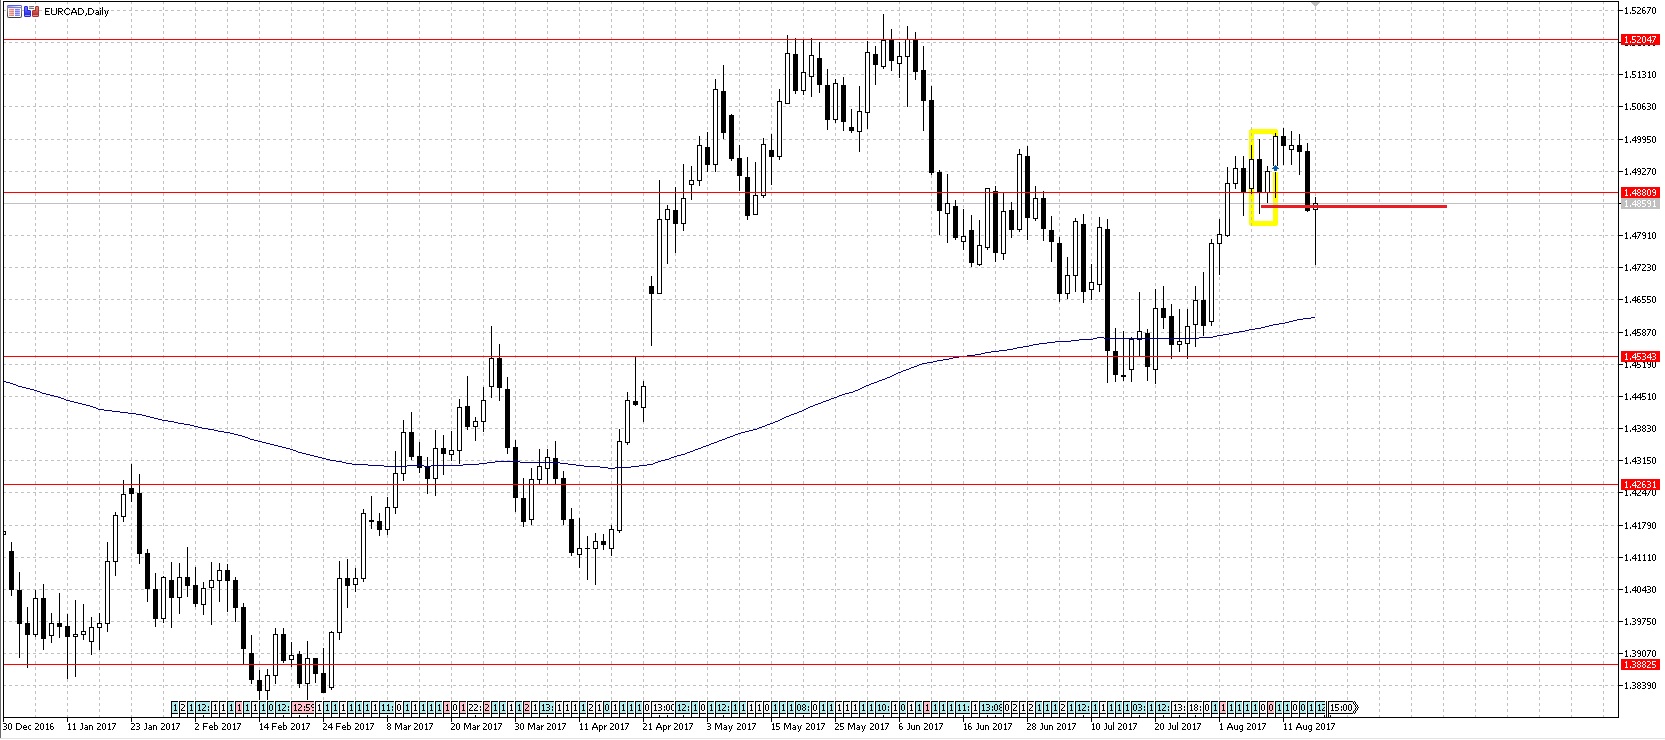Select the 1.48809 horizontal line price label
The image size is (1665, 740).
[x=1640, y=192]
